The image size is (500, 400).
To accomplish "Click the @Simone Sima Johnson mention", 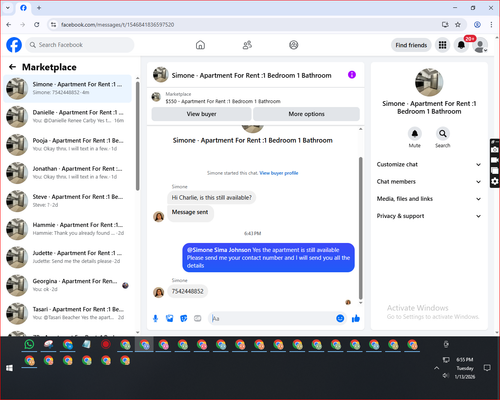I will (x=219, y=250).
